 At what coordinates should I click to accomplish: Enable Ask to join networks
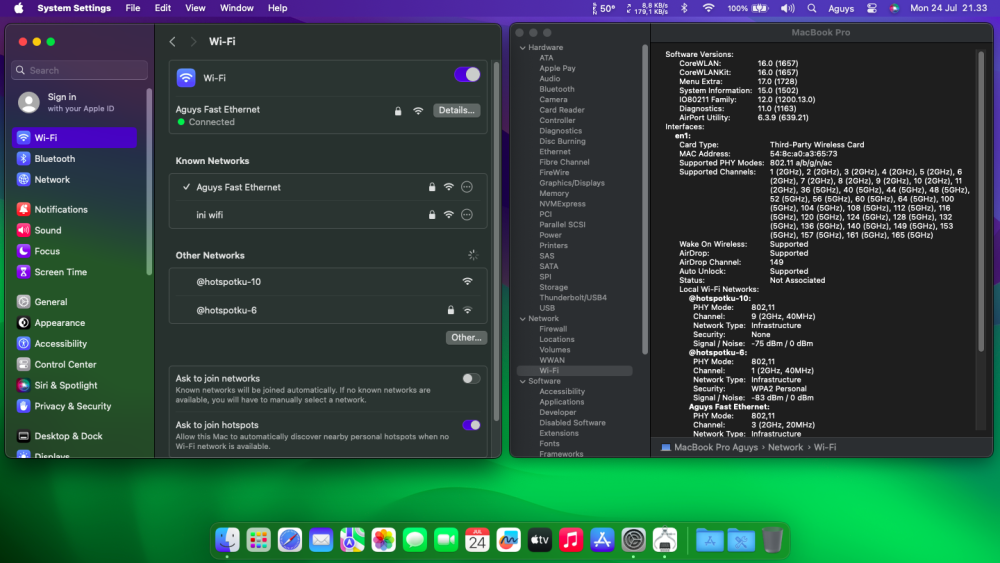click(x=471, y=379)
